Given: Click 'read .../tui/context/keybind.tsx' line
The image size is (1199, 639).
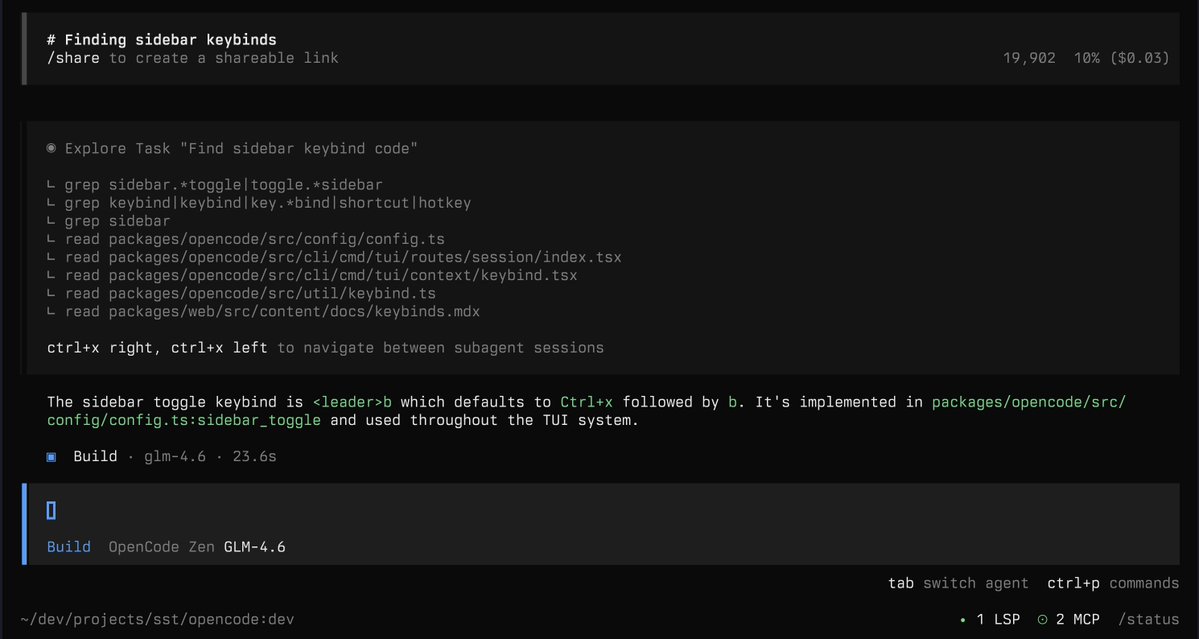Looking at the screenshot, I should click(x=312, y=276).
